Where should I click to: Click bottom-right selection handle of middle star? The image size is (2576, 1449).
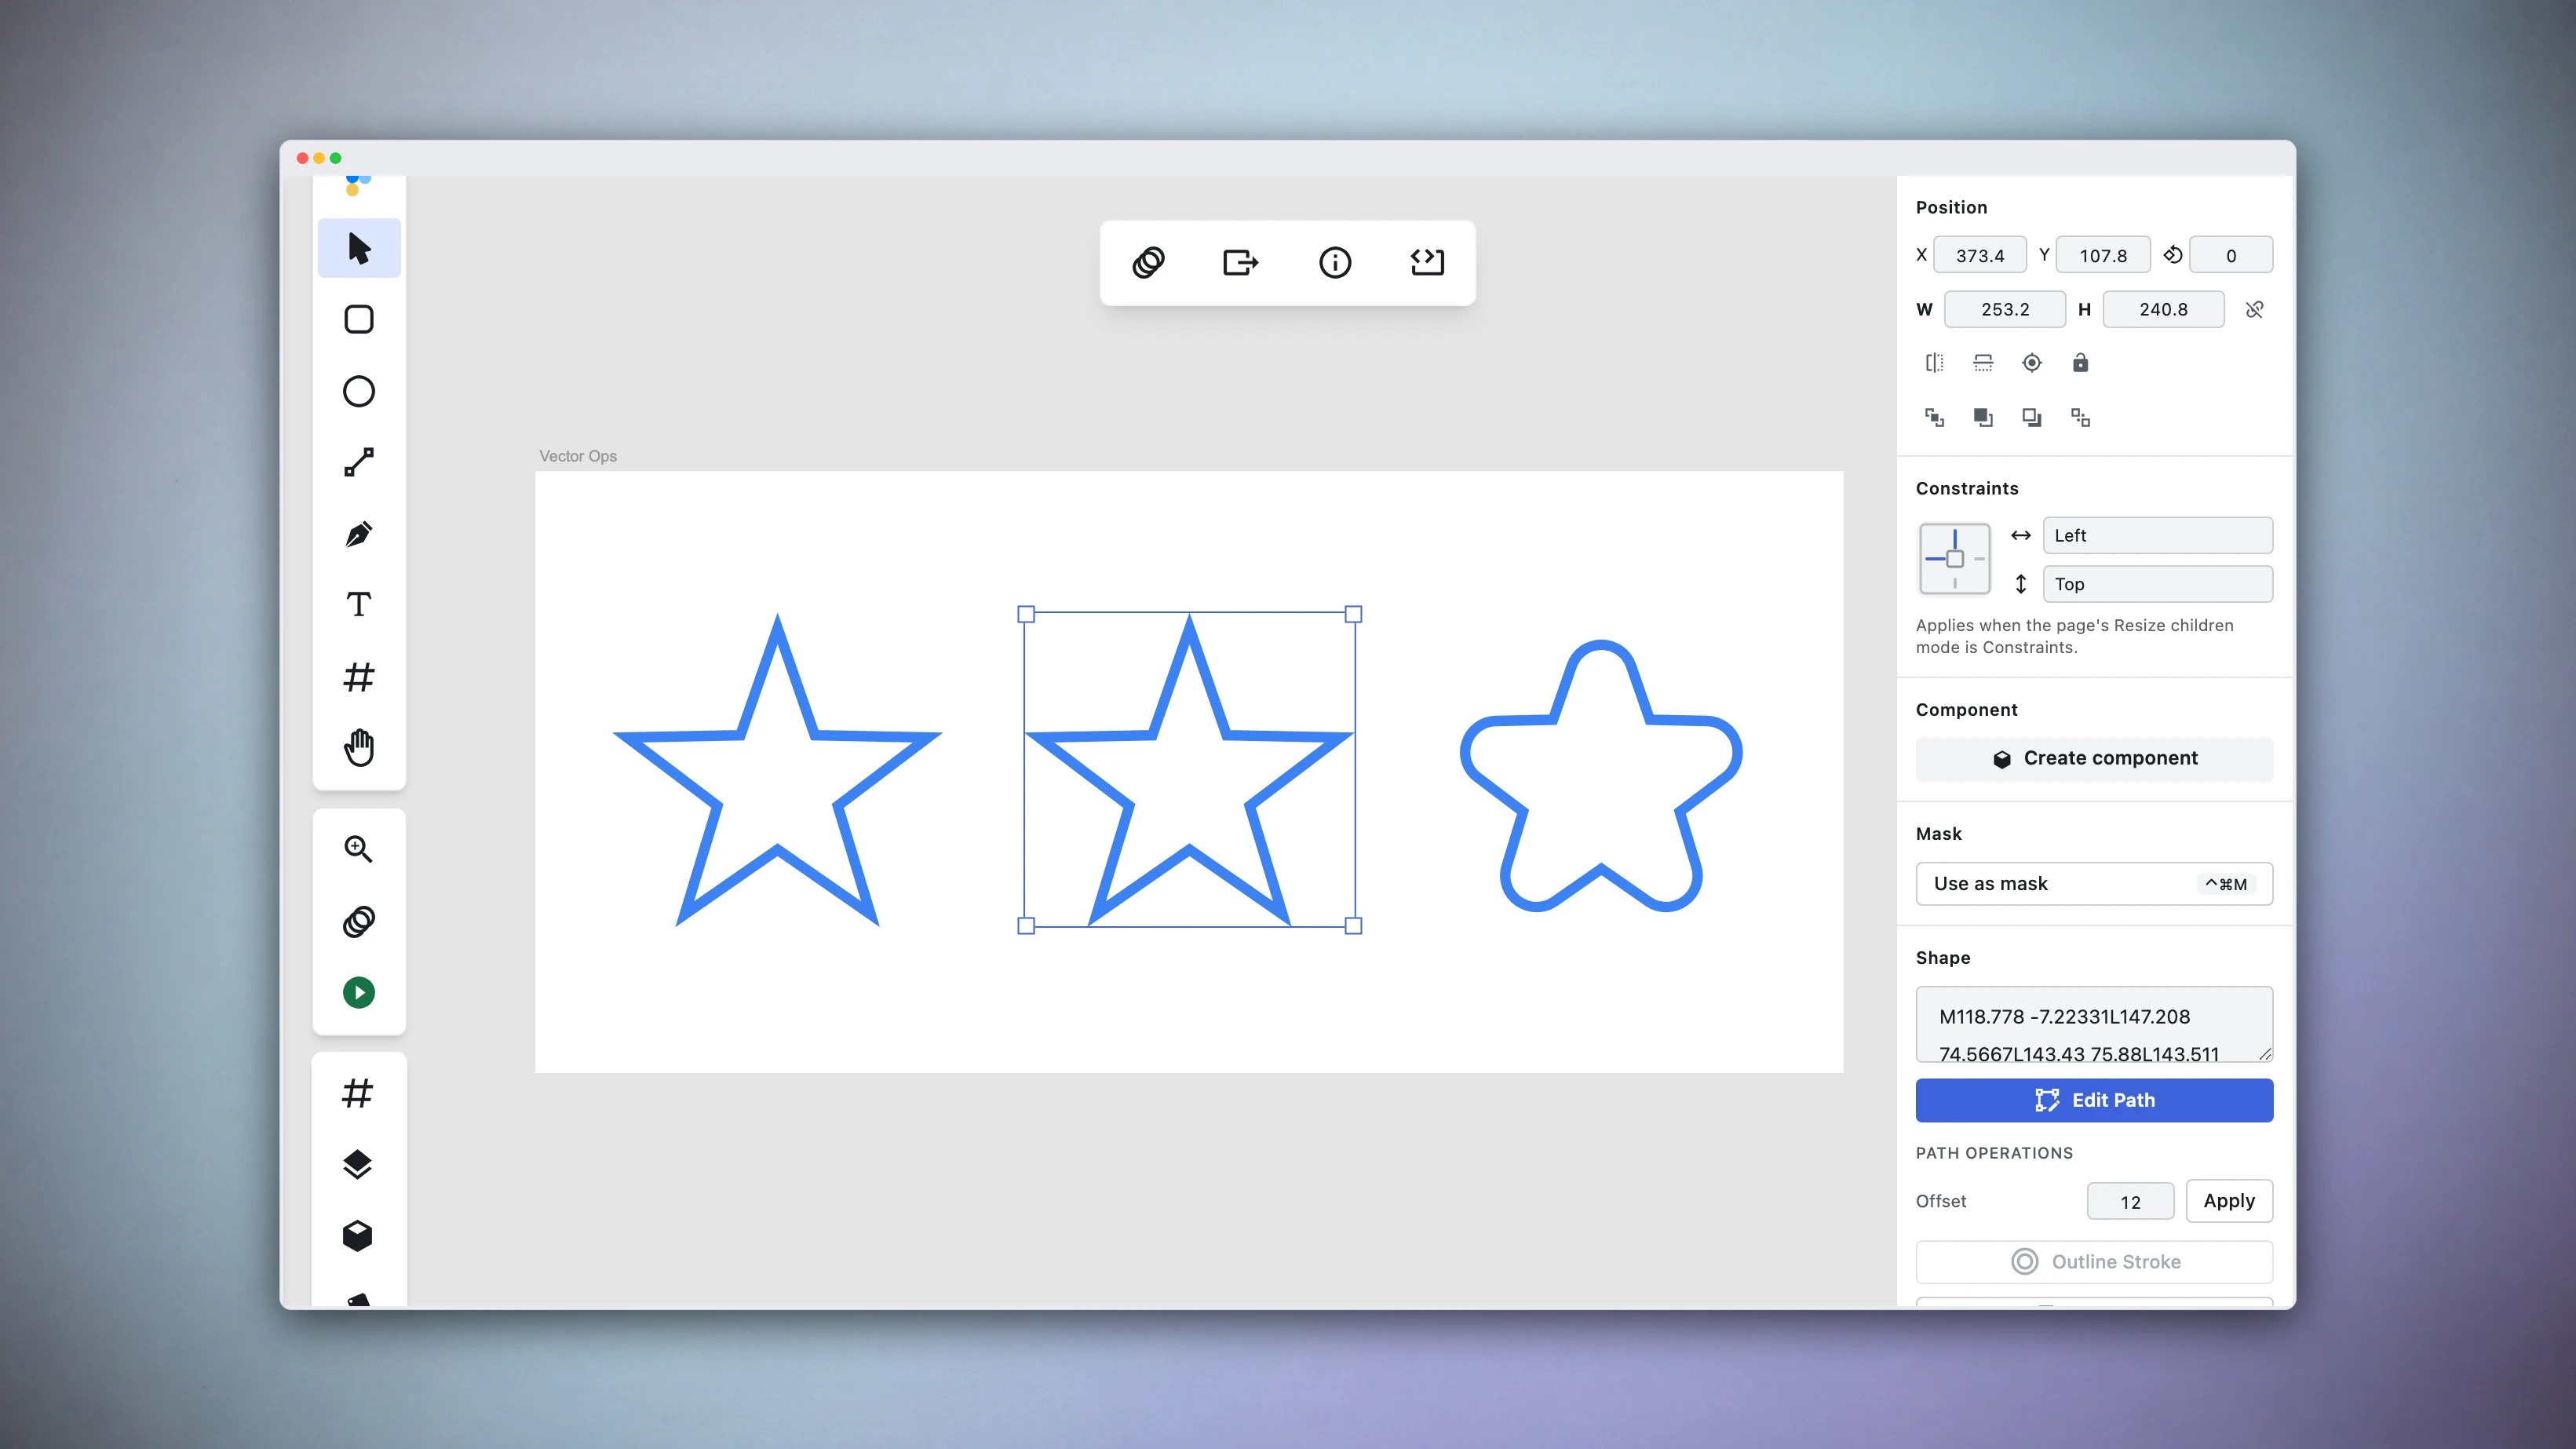pyautogui.click(x=1353, y=926)
